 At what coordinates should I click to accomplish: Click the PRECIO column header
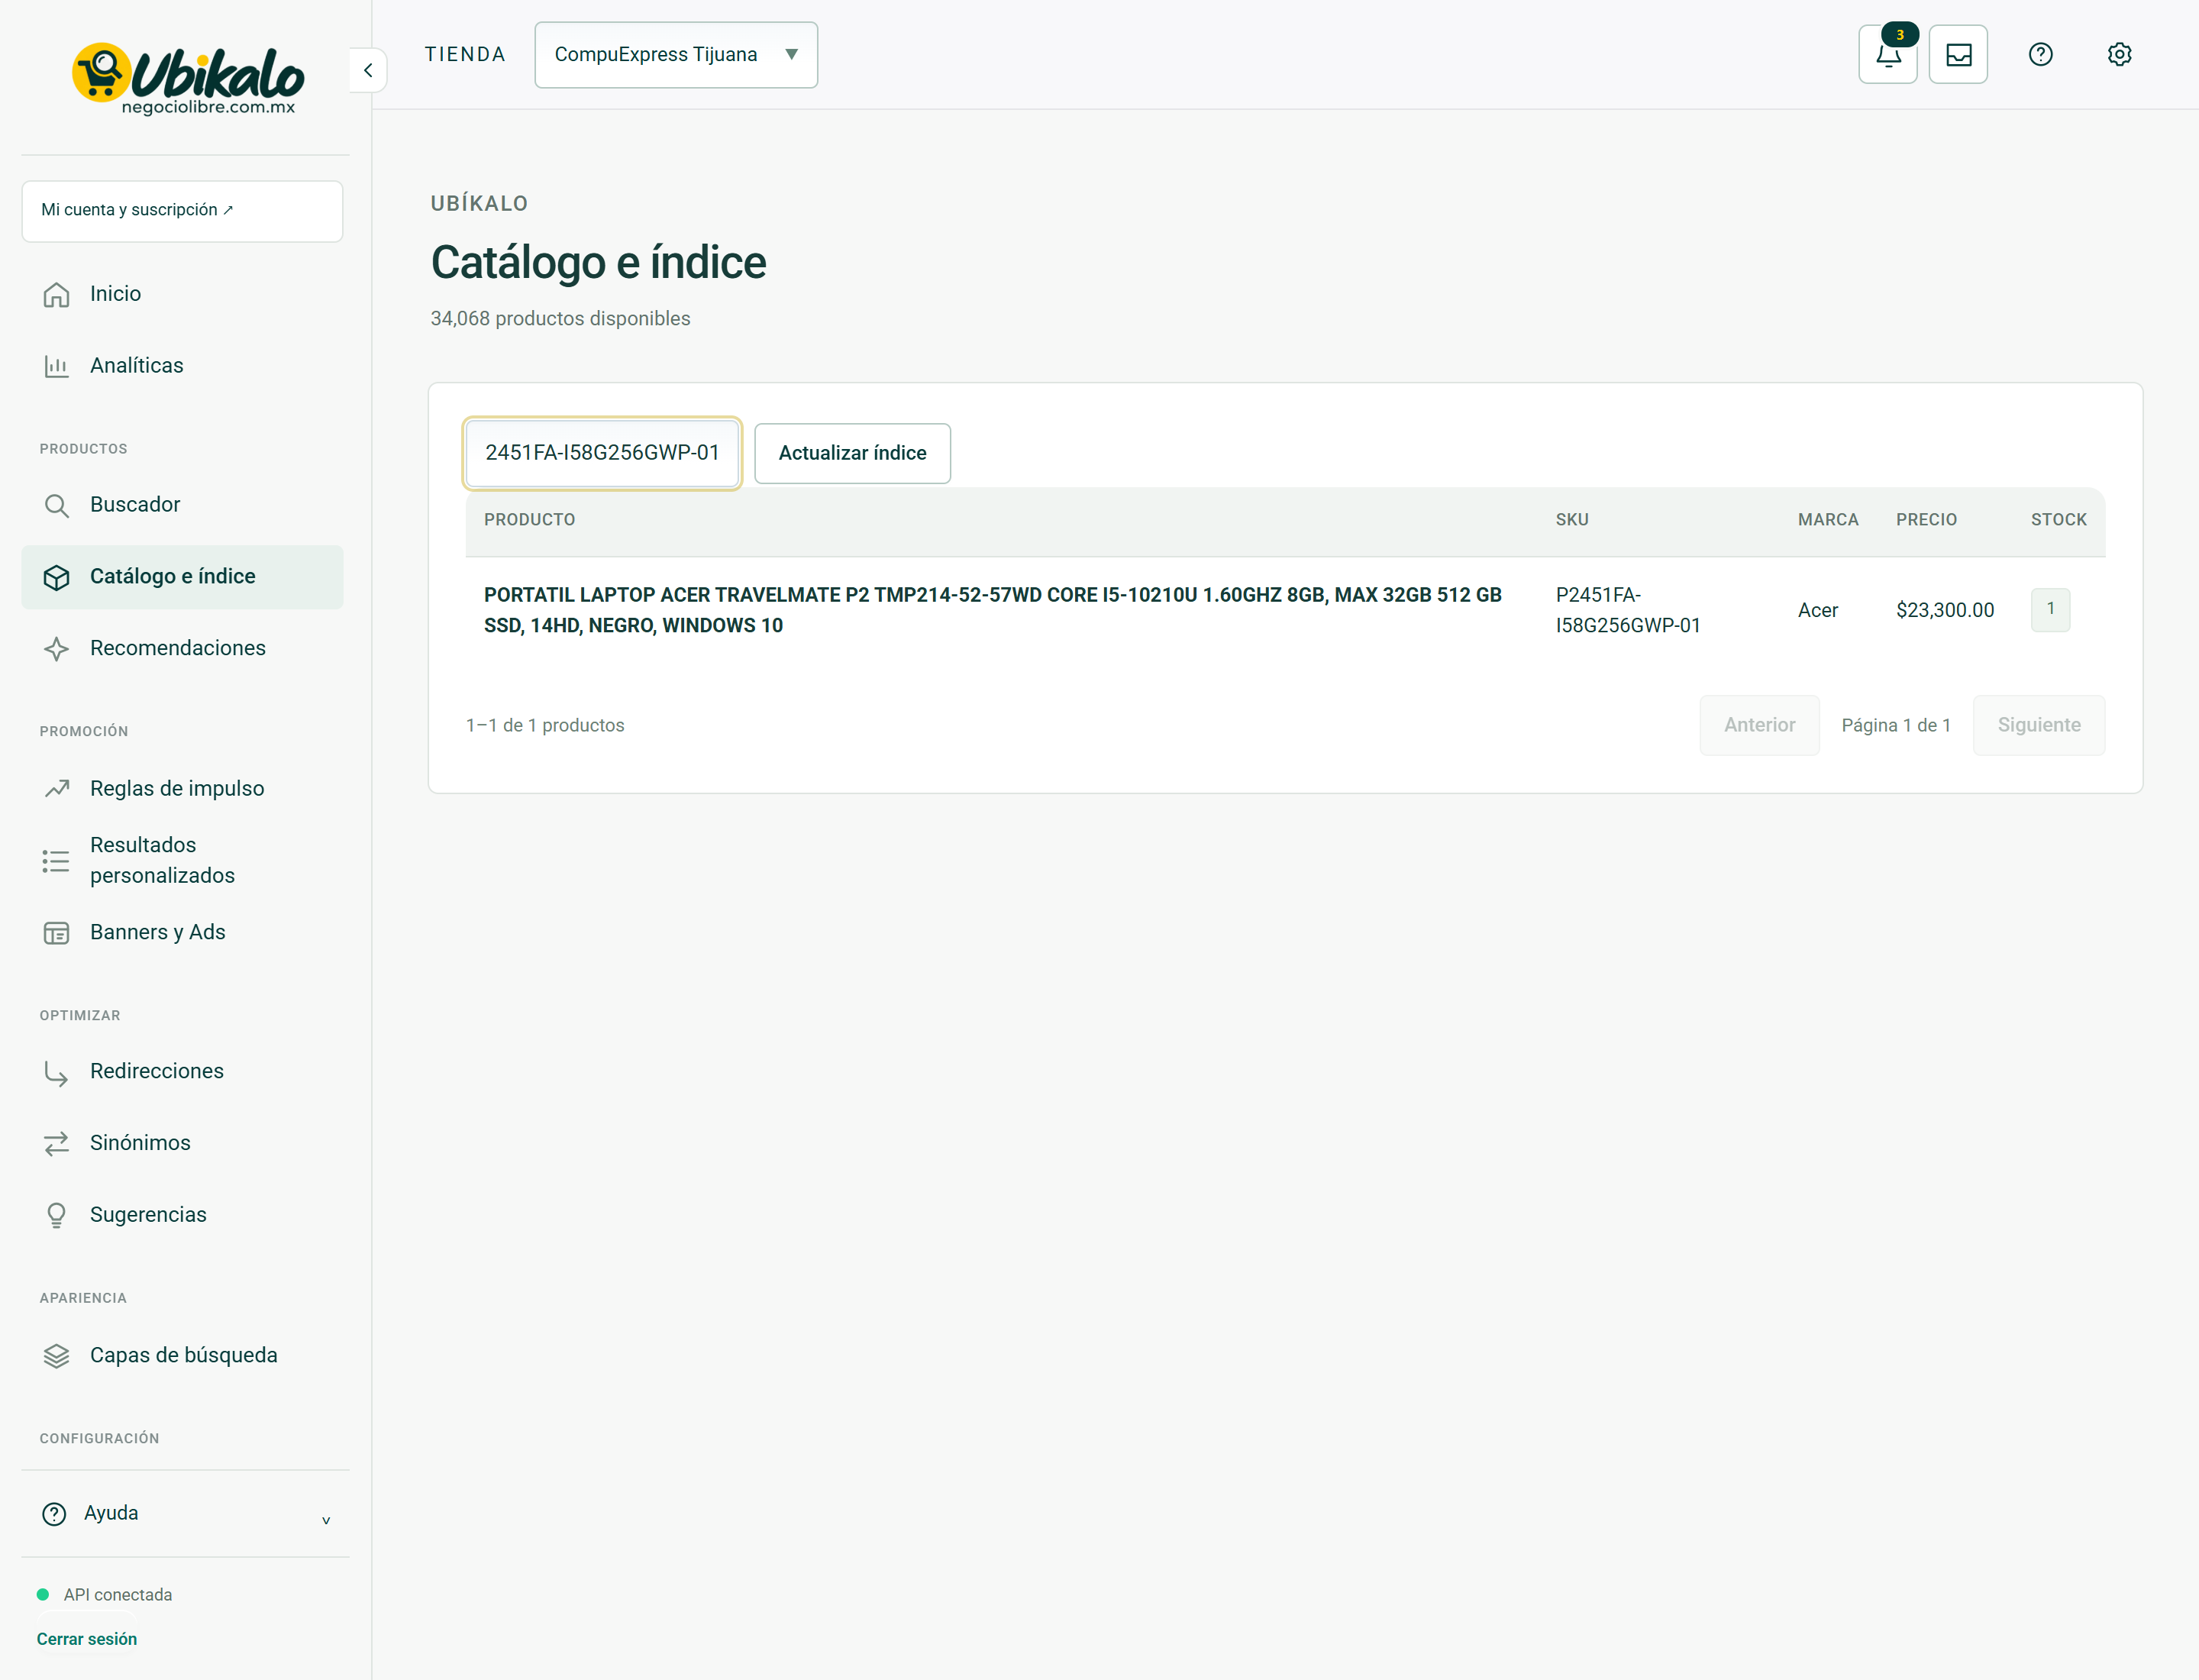pos(1926,520)
